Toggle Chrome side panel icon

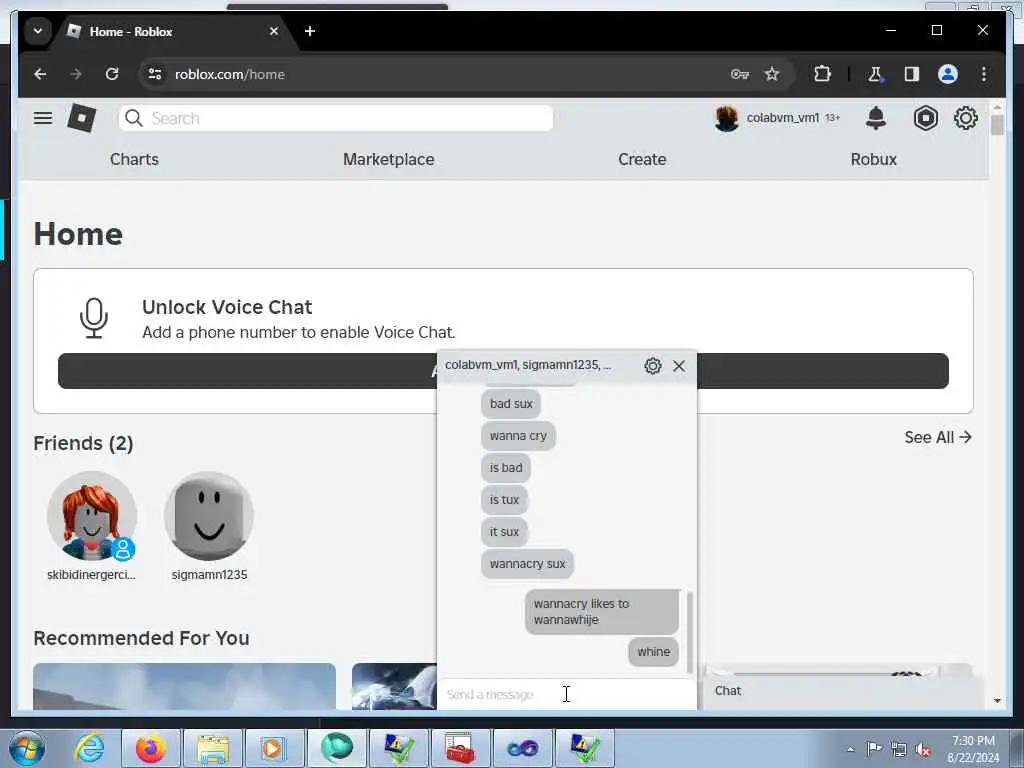pyautogui.click(x=912, y=74)
